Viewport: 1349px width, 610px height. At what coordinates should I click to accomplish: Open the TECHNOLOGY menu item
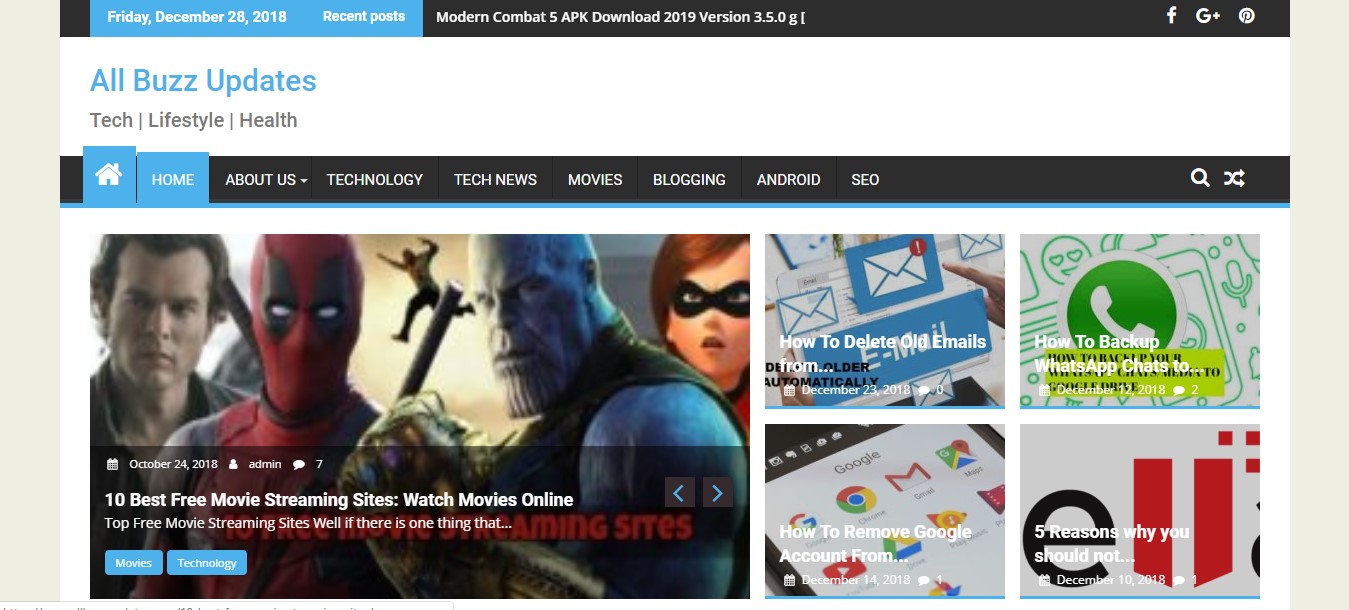pyautogui.click(x=375, y=180)
